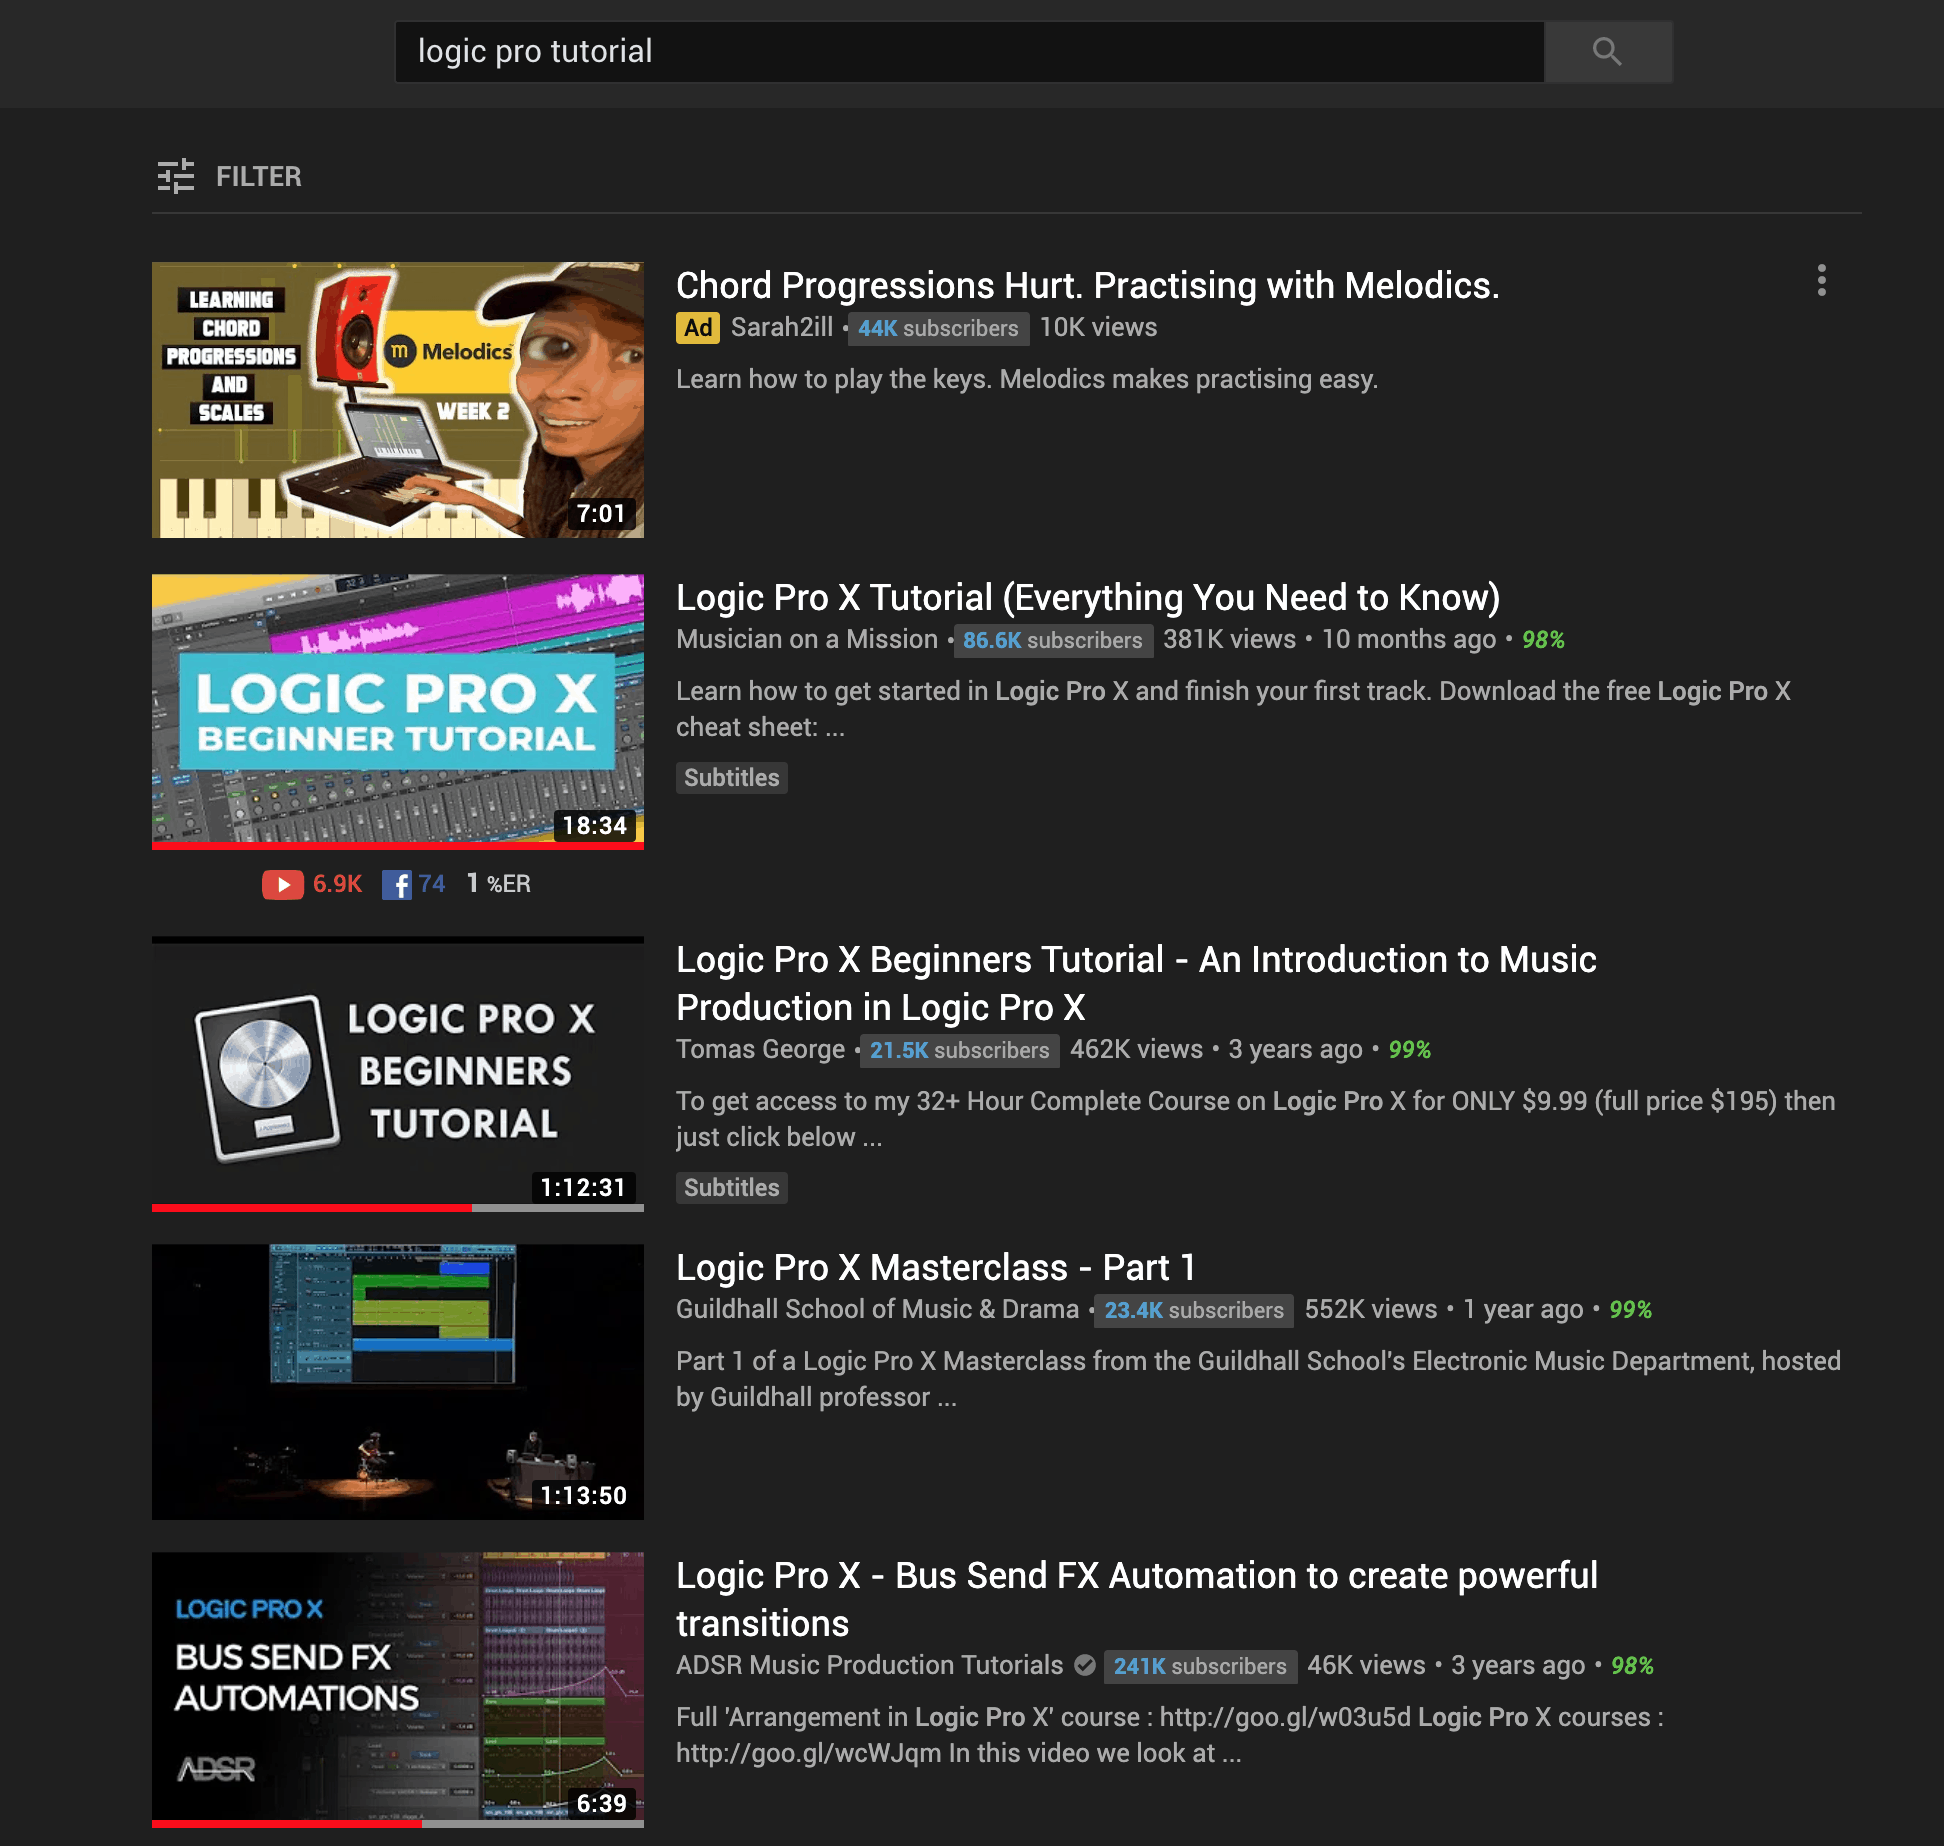This screenshot has height=1846, width=1944.
Task: Click the 98% rating for ADSR video
Action: click(1632, 1666)
